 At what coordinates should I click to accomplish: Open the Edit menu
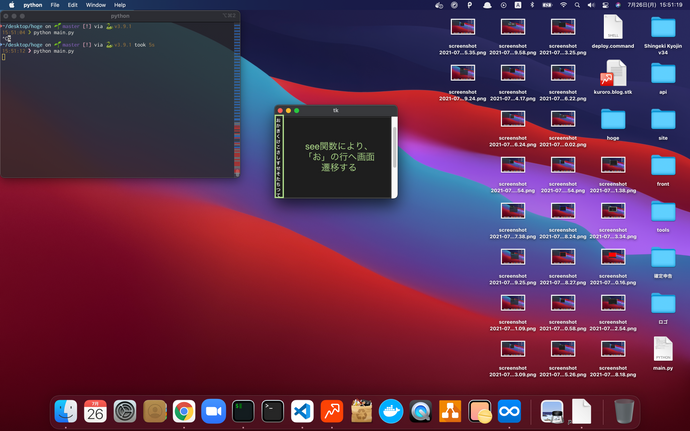73,5
